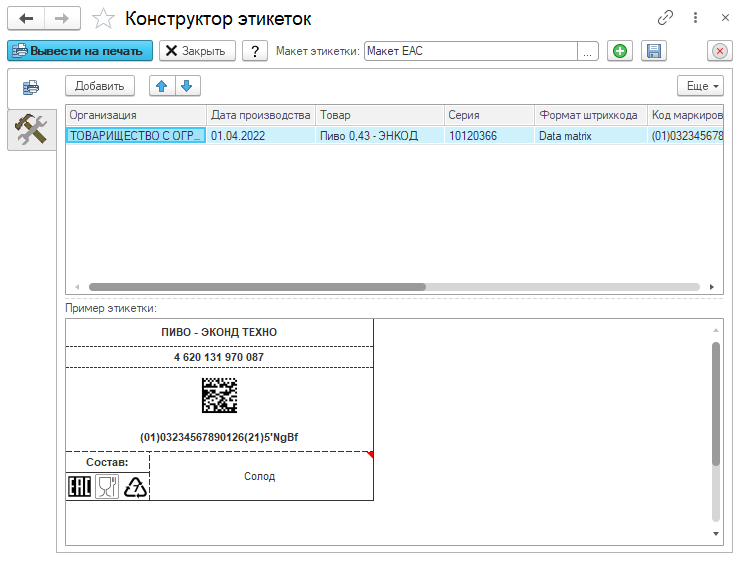Click the back navigation arrow
The height and width of the screenshot is (561, 734).
point(26,18)
